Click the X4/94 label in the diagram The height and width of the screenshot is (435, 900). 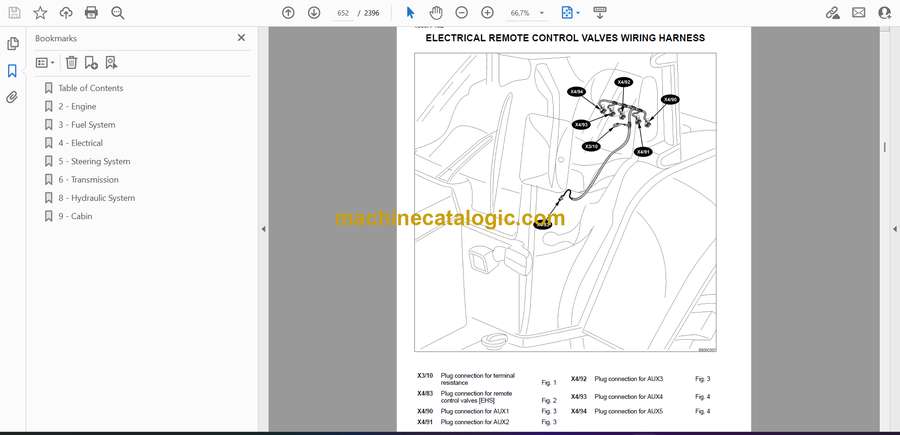[576, 92]
